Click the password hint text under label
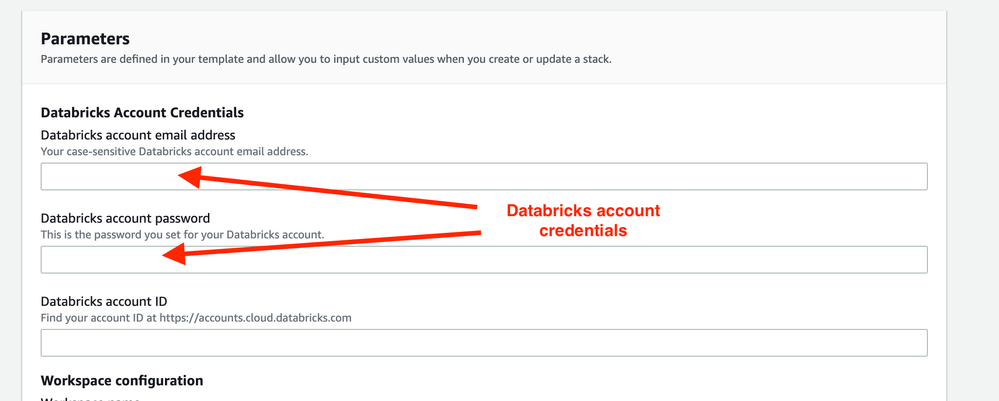This screenshot has width=999, height=401. 182,235
